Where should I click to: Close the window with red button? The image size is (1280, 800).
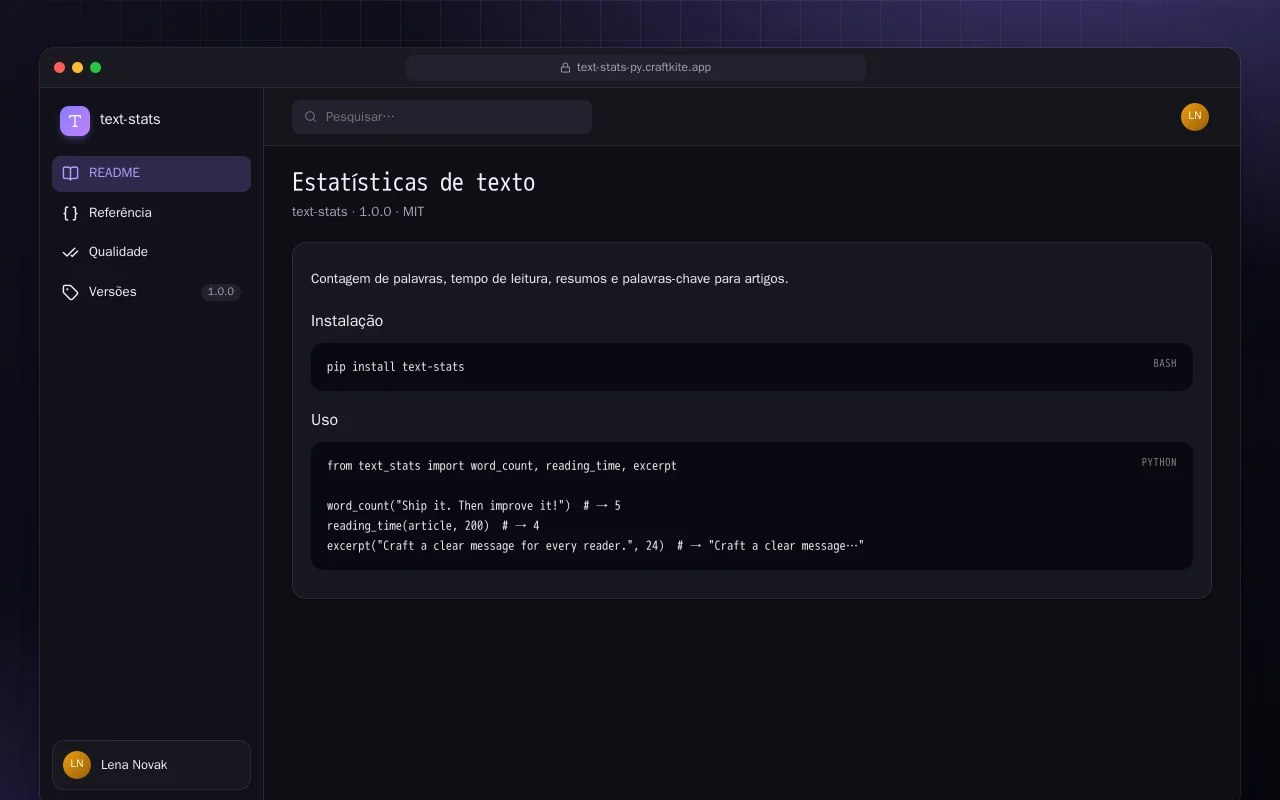pos(60,68)
